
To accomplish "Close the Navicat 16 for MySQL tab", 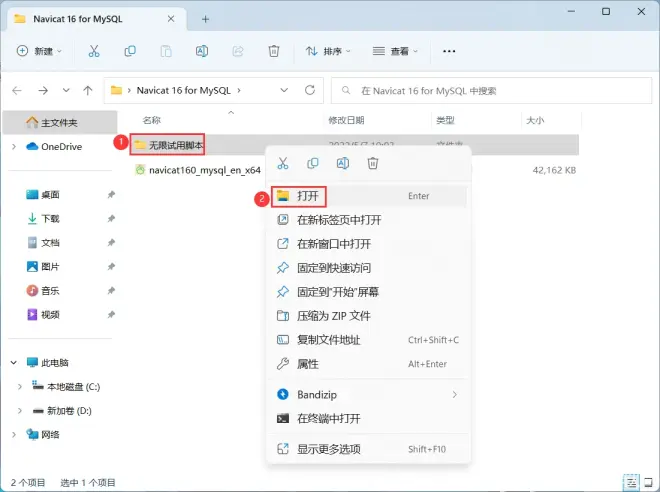I will (x=171, y=19).
